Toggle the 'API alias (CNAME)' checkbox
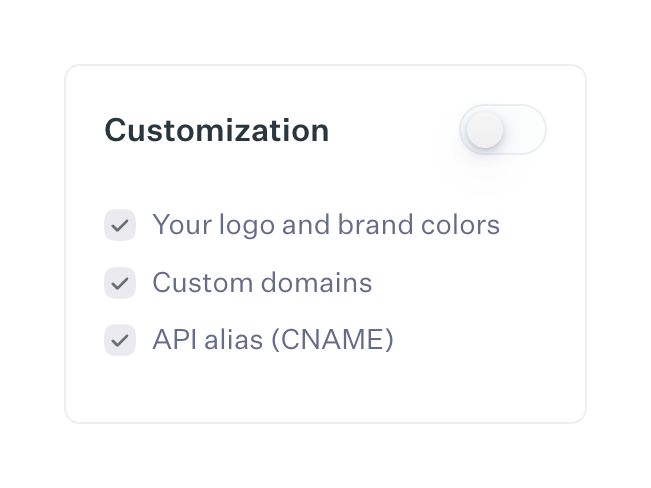This screenshot has height=488, width=651. (x=120, y=340)
